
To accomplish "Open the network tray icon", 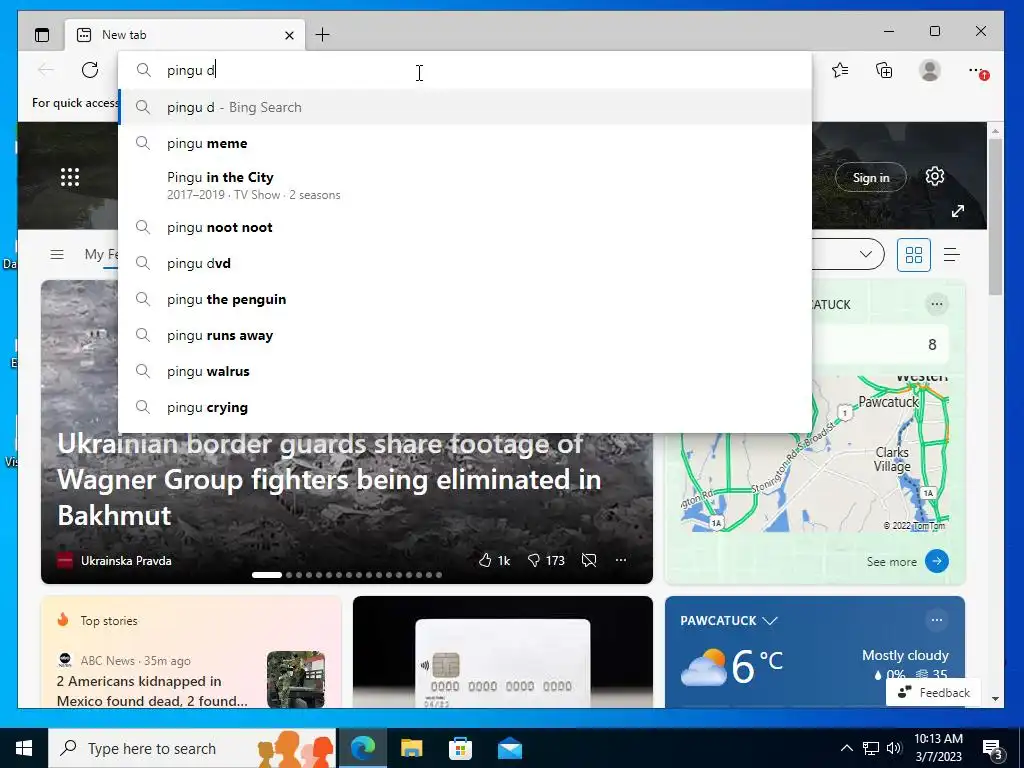I will pos(871,748).
